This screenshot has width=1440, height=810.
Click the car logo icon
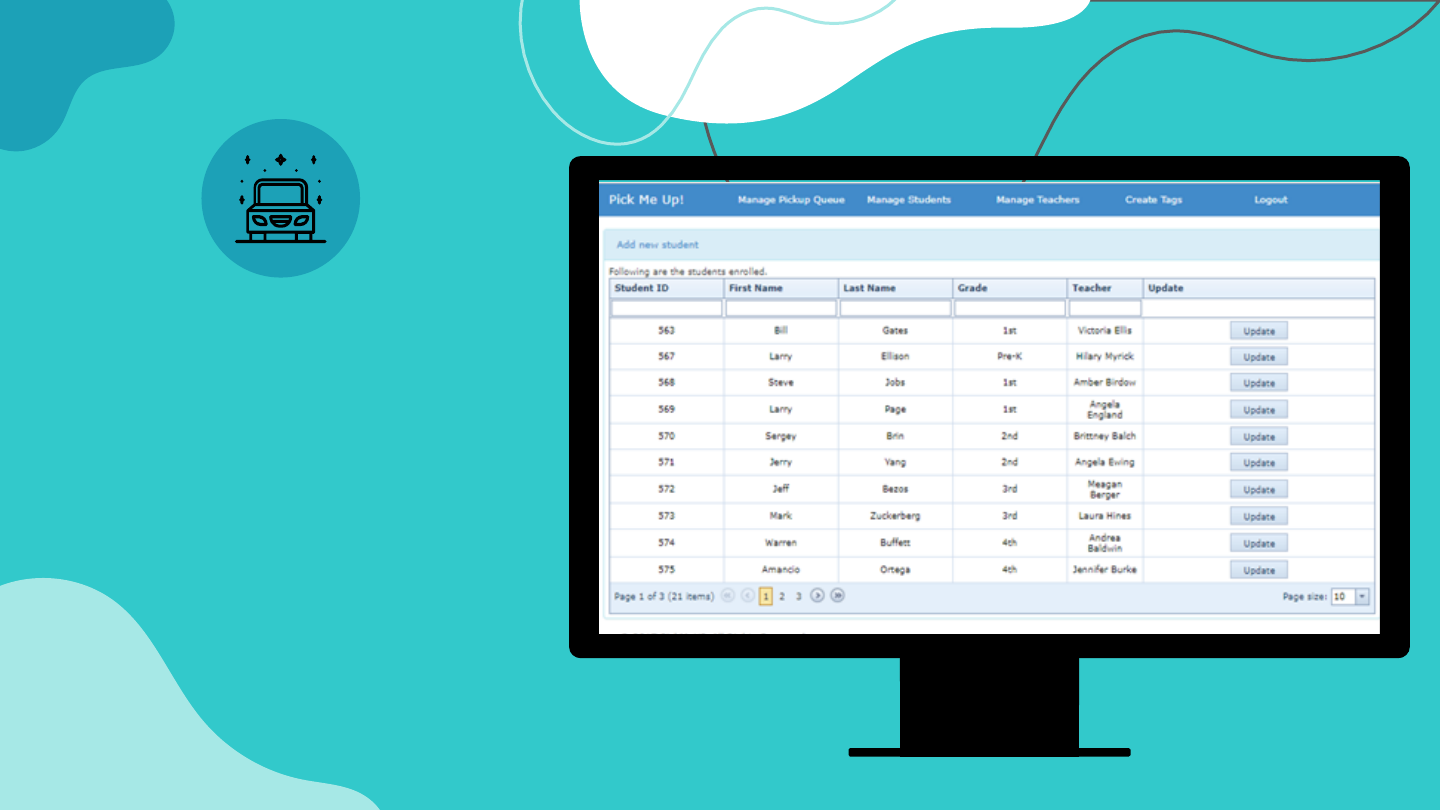(x=281, y=198)
